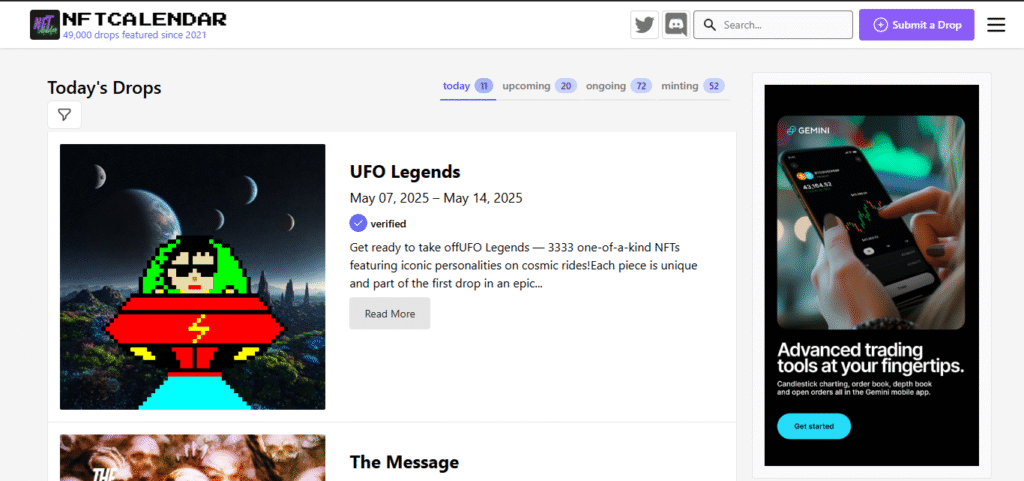The image size is (1024, 481).
Task: Click the Gemini logo in the ad
Action: click(808, 130)
